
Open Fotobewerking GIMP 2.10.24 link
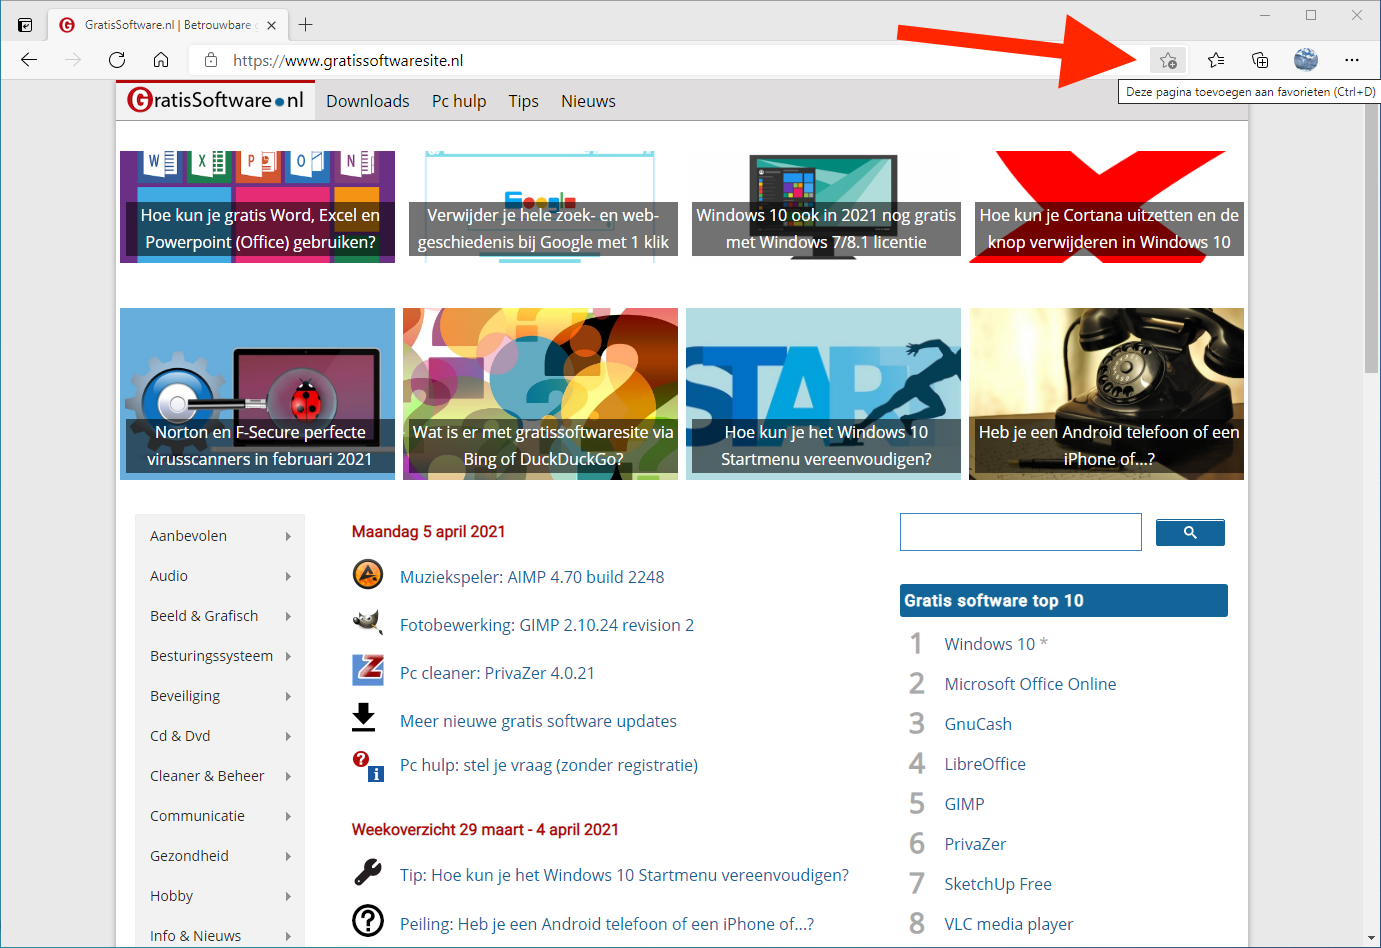546,625
